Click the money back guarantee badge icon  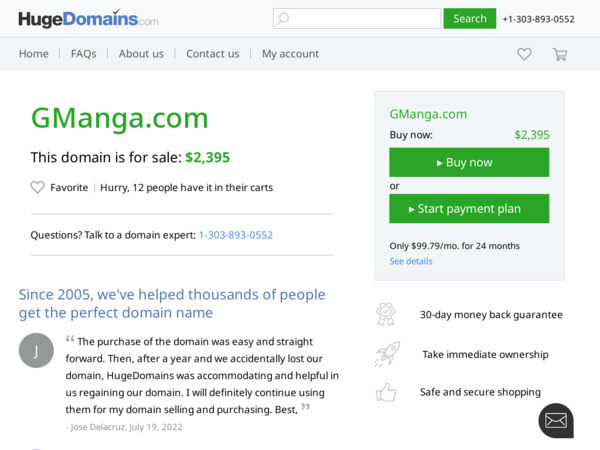click(386, 314)
